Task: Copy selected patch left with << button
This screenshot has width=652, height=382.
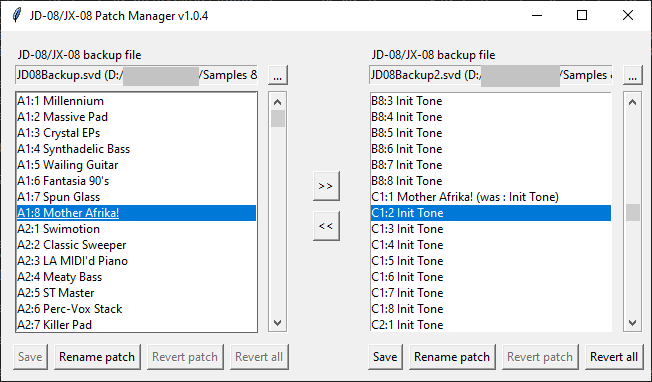Action: pyautogui.click(x=326, y=226)
